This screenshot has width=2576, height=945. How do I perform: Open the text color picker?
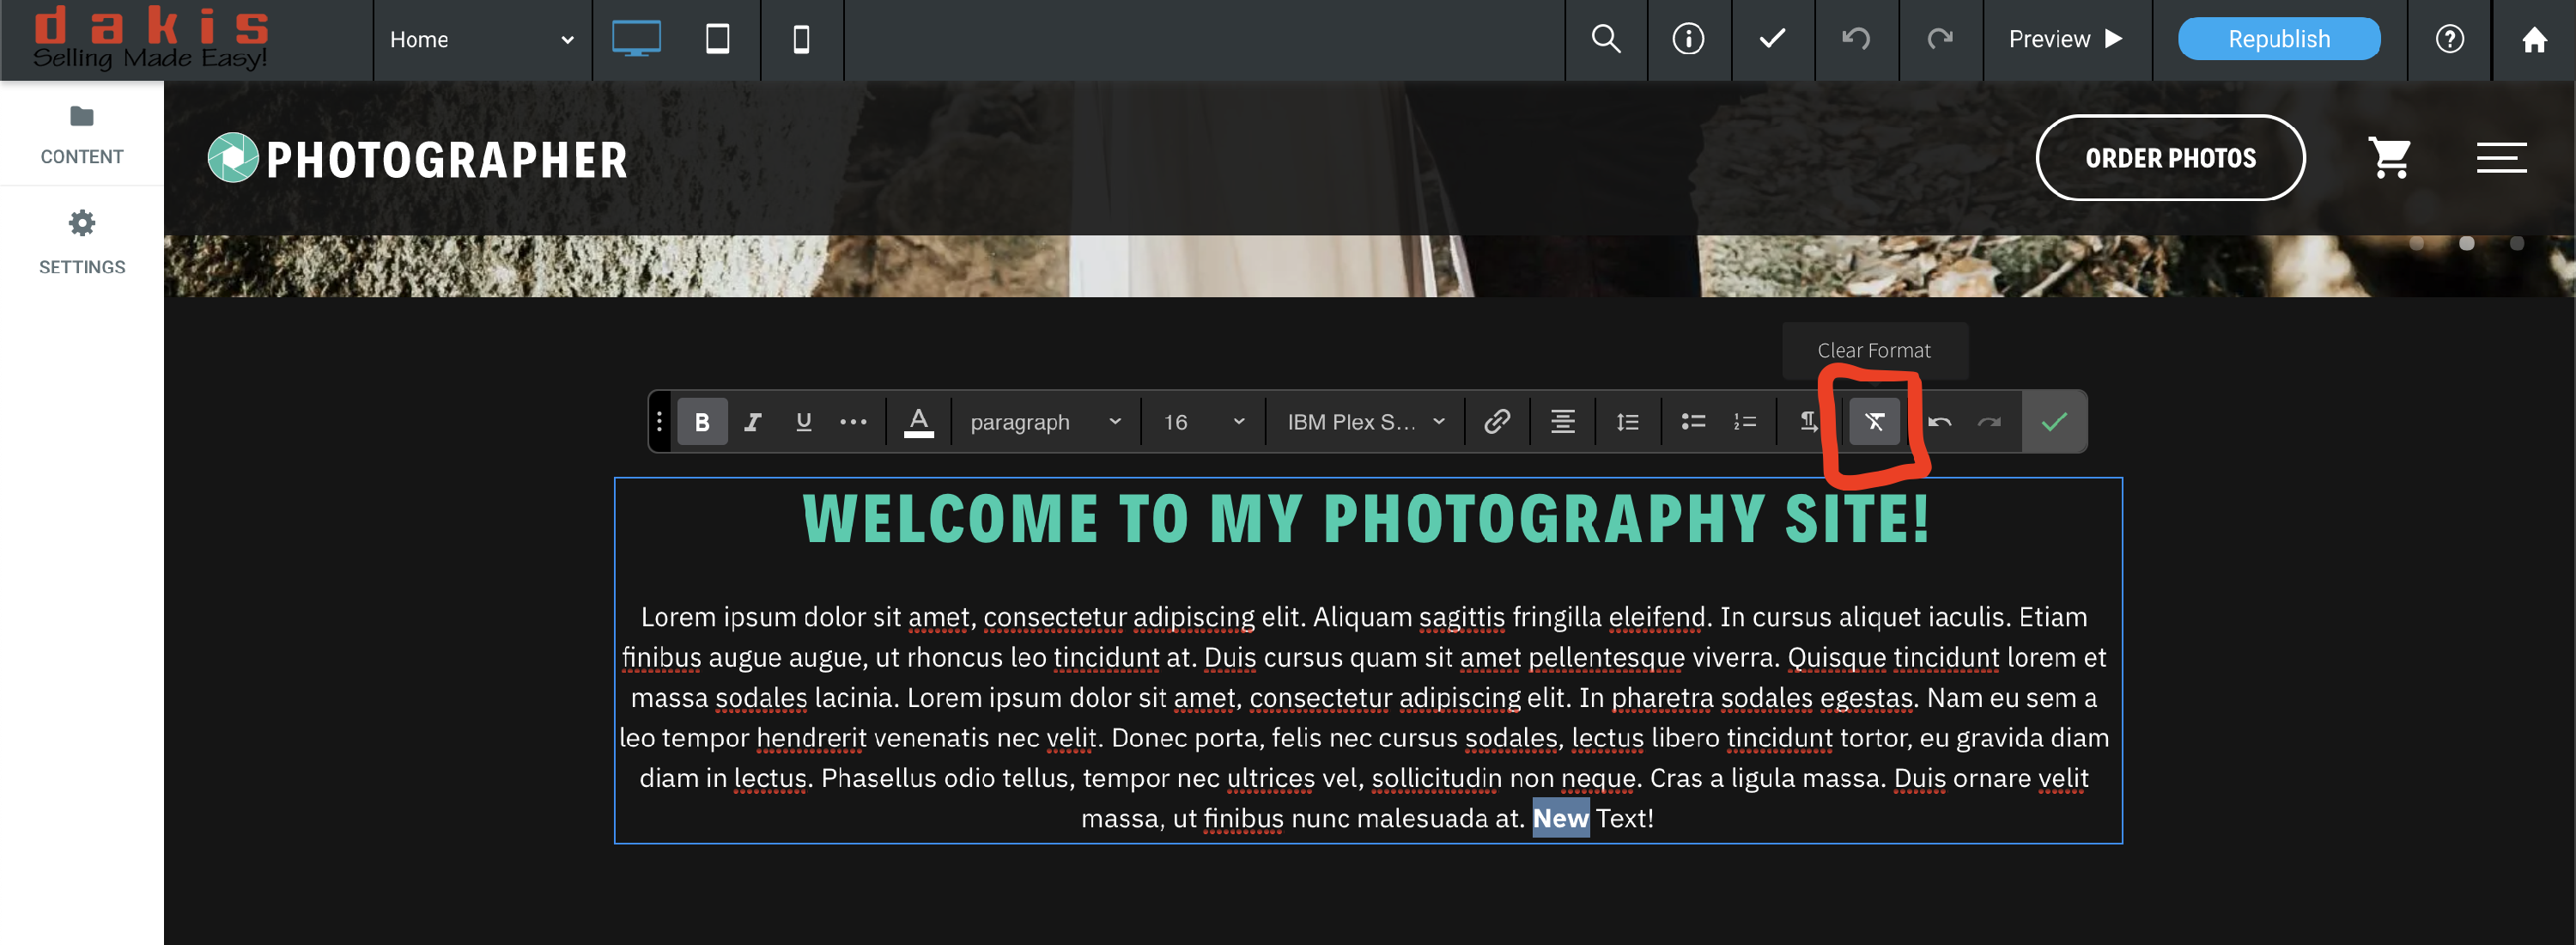pyautogui.click(x=918, y=422)
